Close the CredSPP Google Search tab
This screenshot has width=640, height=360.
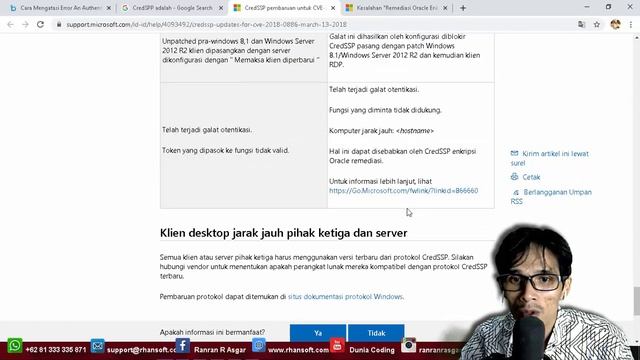221,8
